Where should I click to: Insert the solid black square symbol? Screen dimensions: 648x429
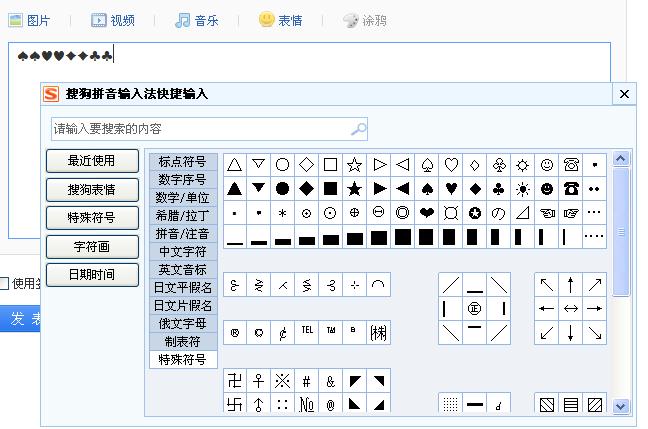331,189
